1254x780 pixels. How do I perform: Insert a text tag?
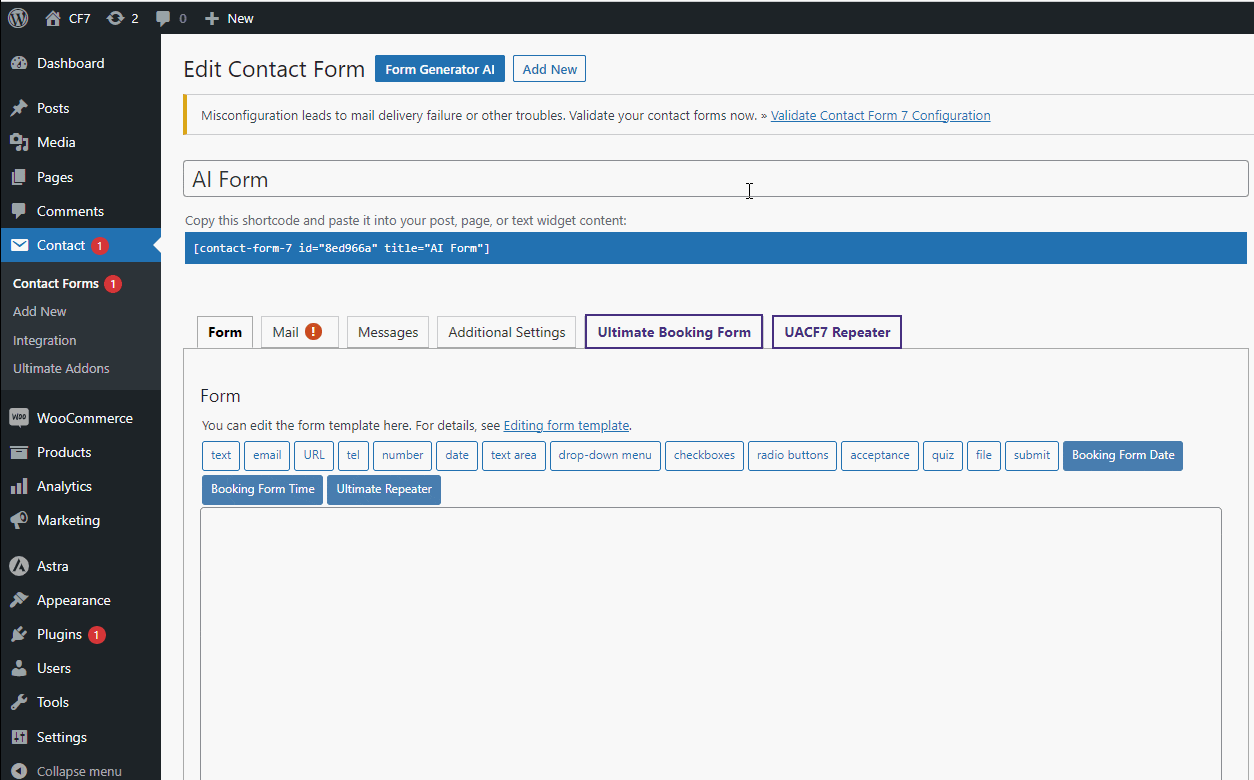(221, 455)
